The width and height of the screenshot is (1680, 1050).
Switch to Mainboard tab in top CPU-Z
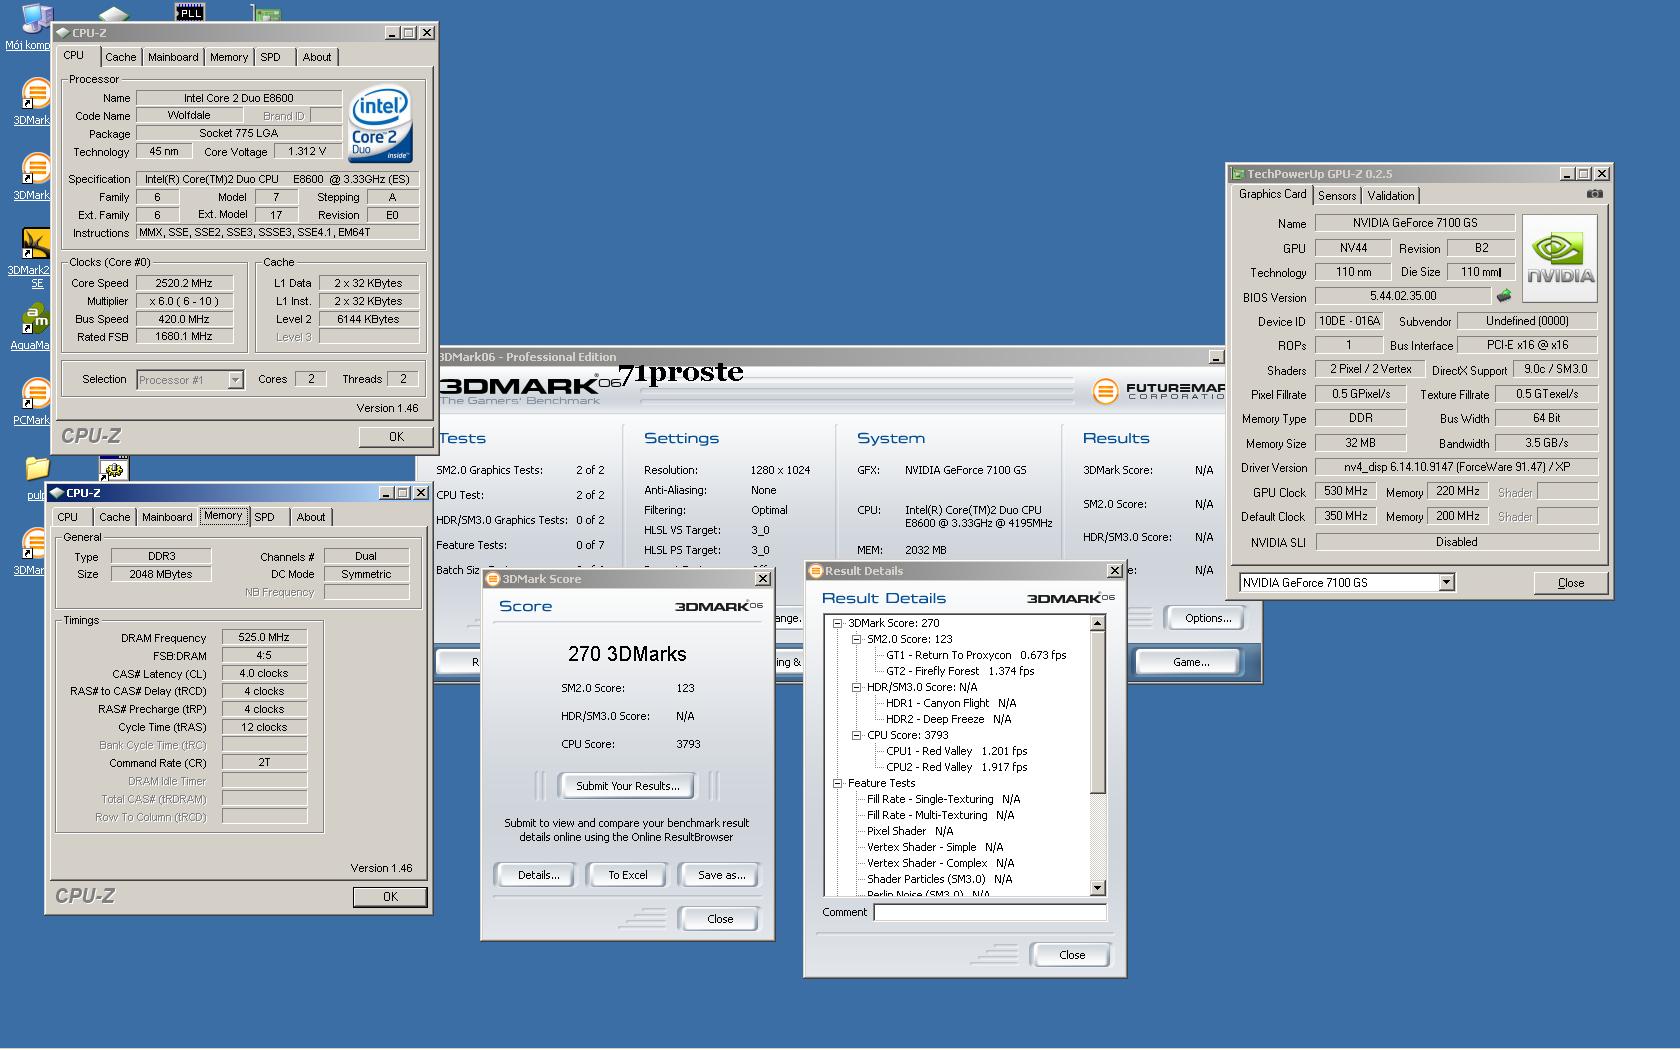pyautogui.click(x=173, y=57)
